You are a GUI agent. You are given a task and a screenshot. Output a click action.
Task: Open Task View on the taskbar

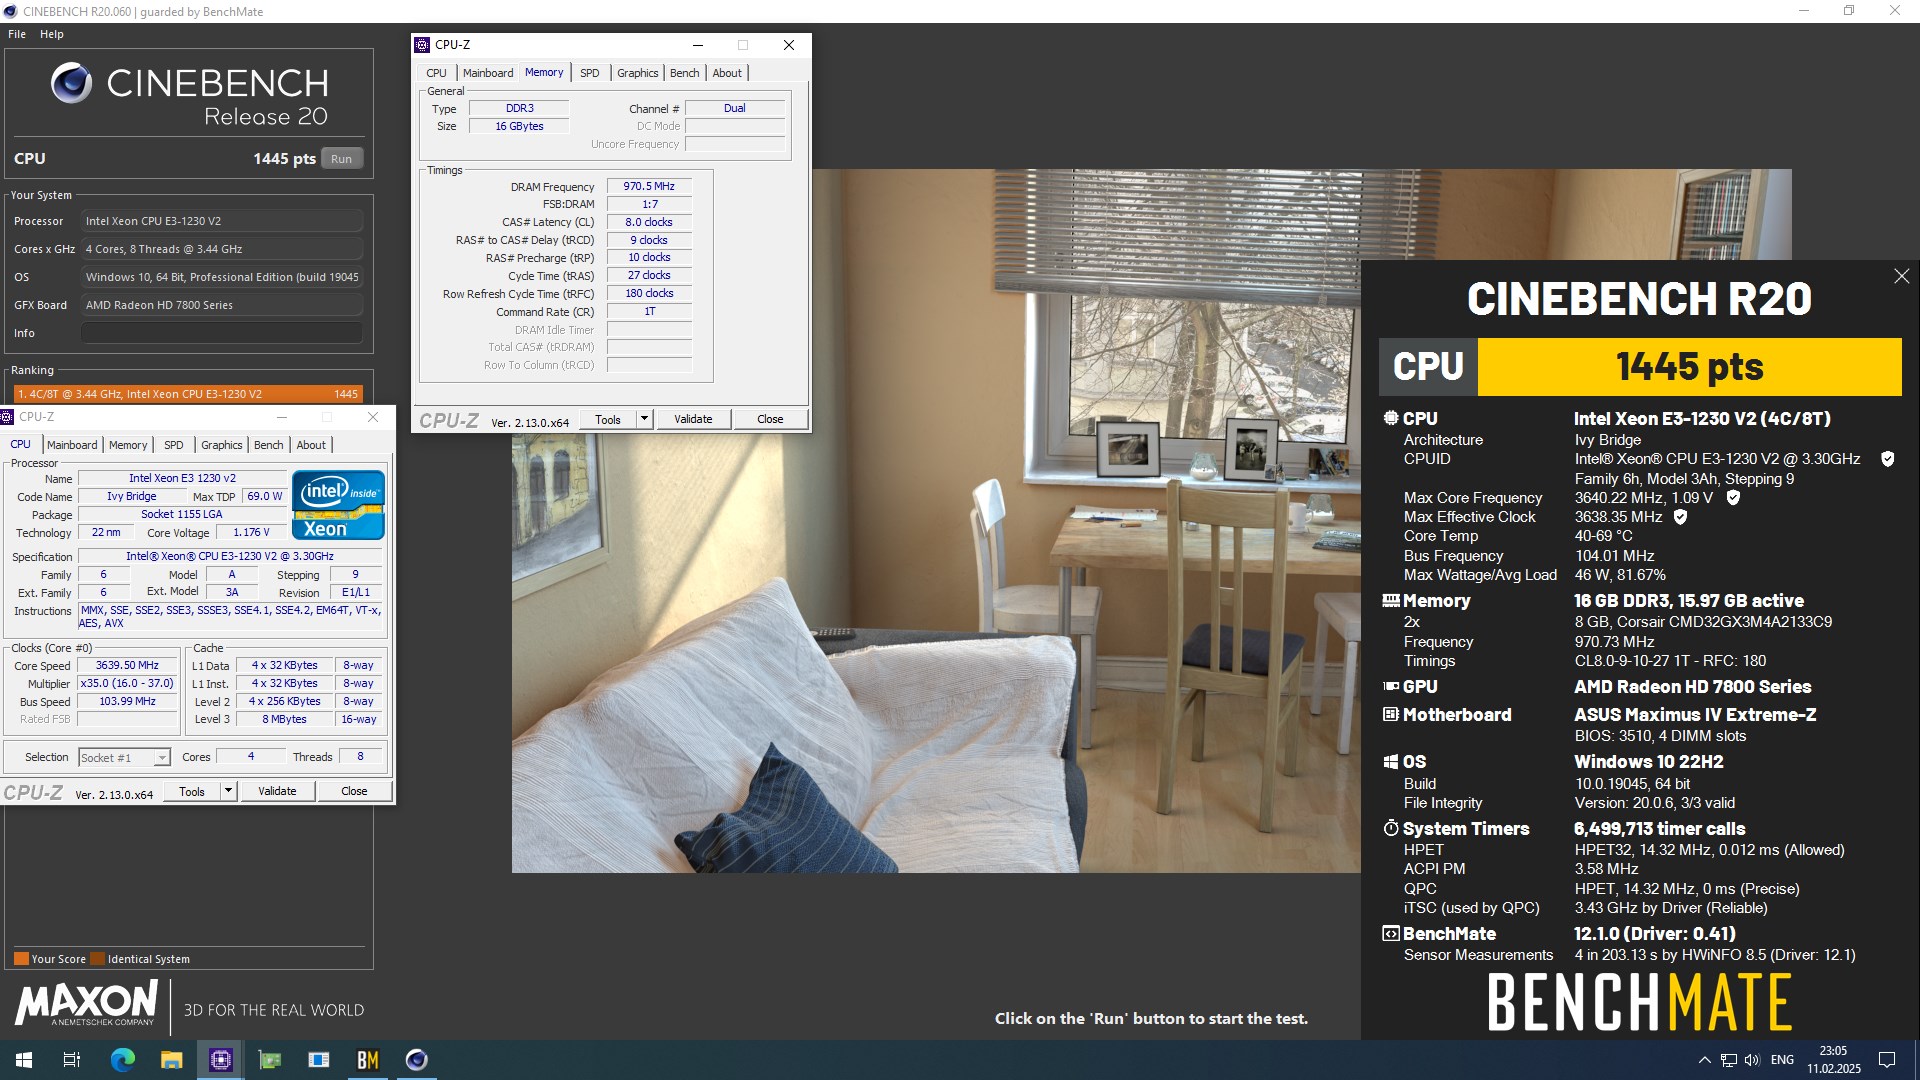click(x=72, y=1060)
